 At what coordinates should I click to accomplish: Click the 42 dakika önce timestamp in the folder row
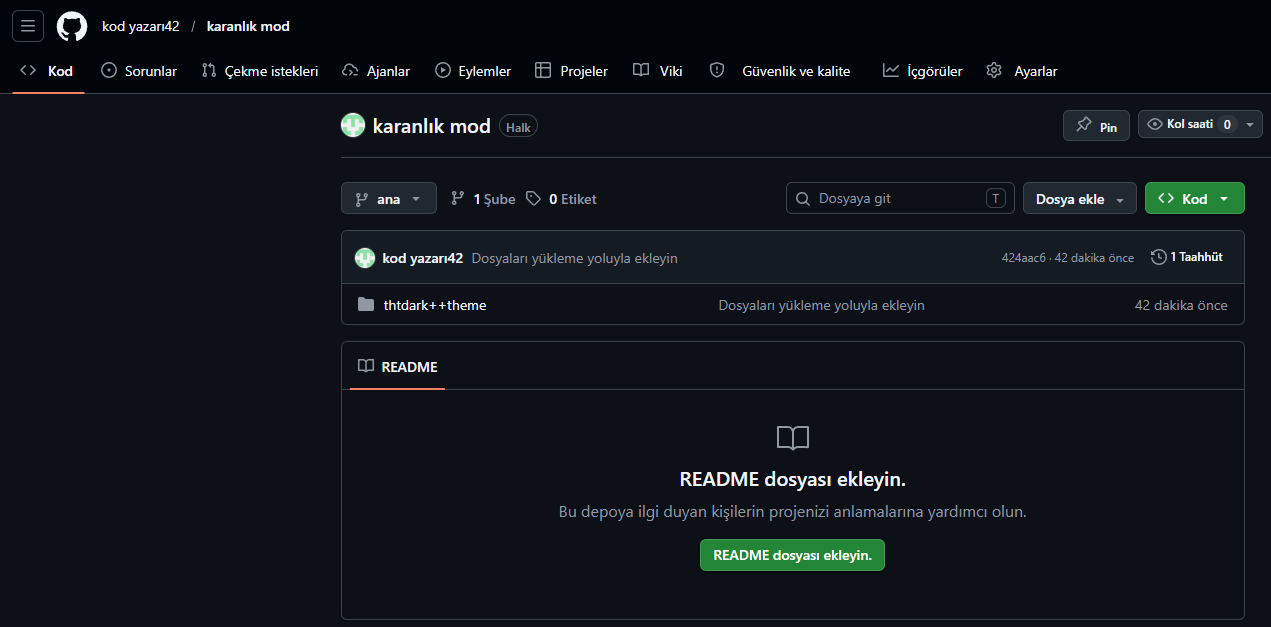pyautogui.click(x=1181, y=305)
